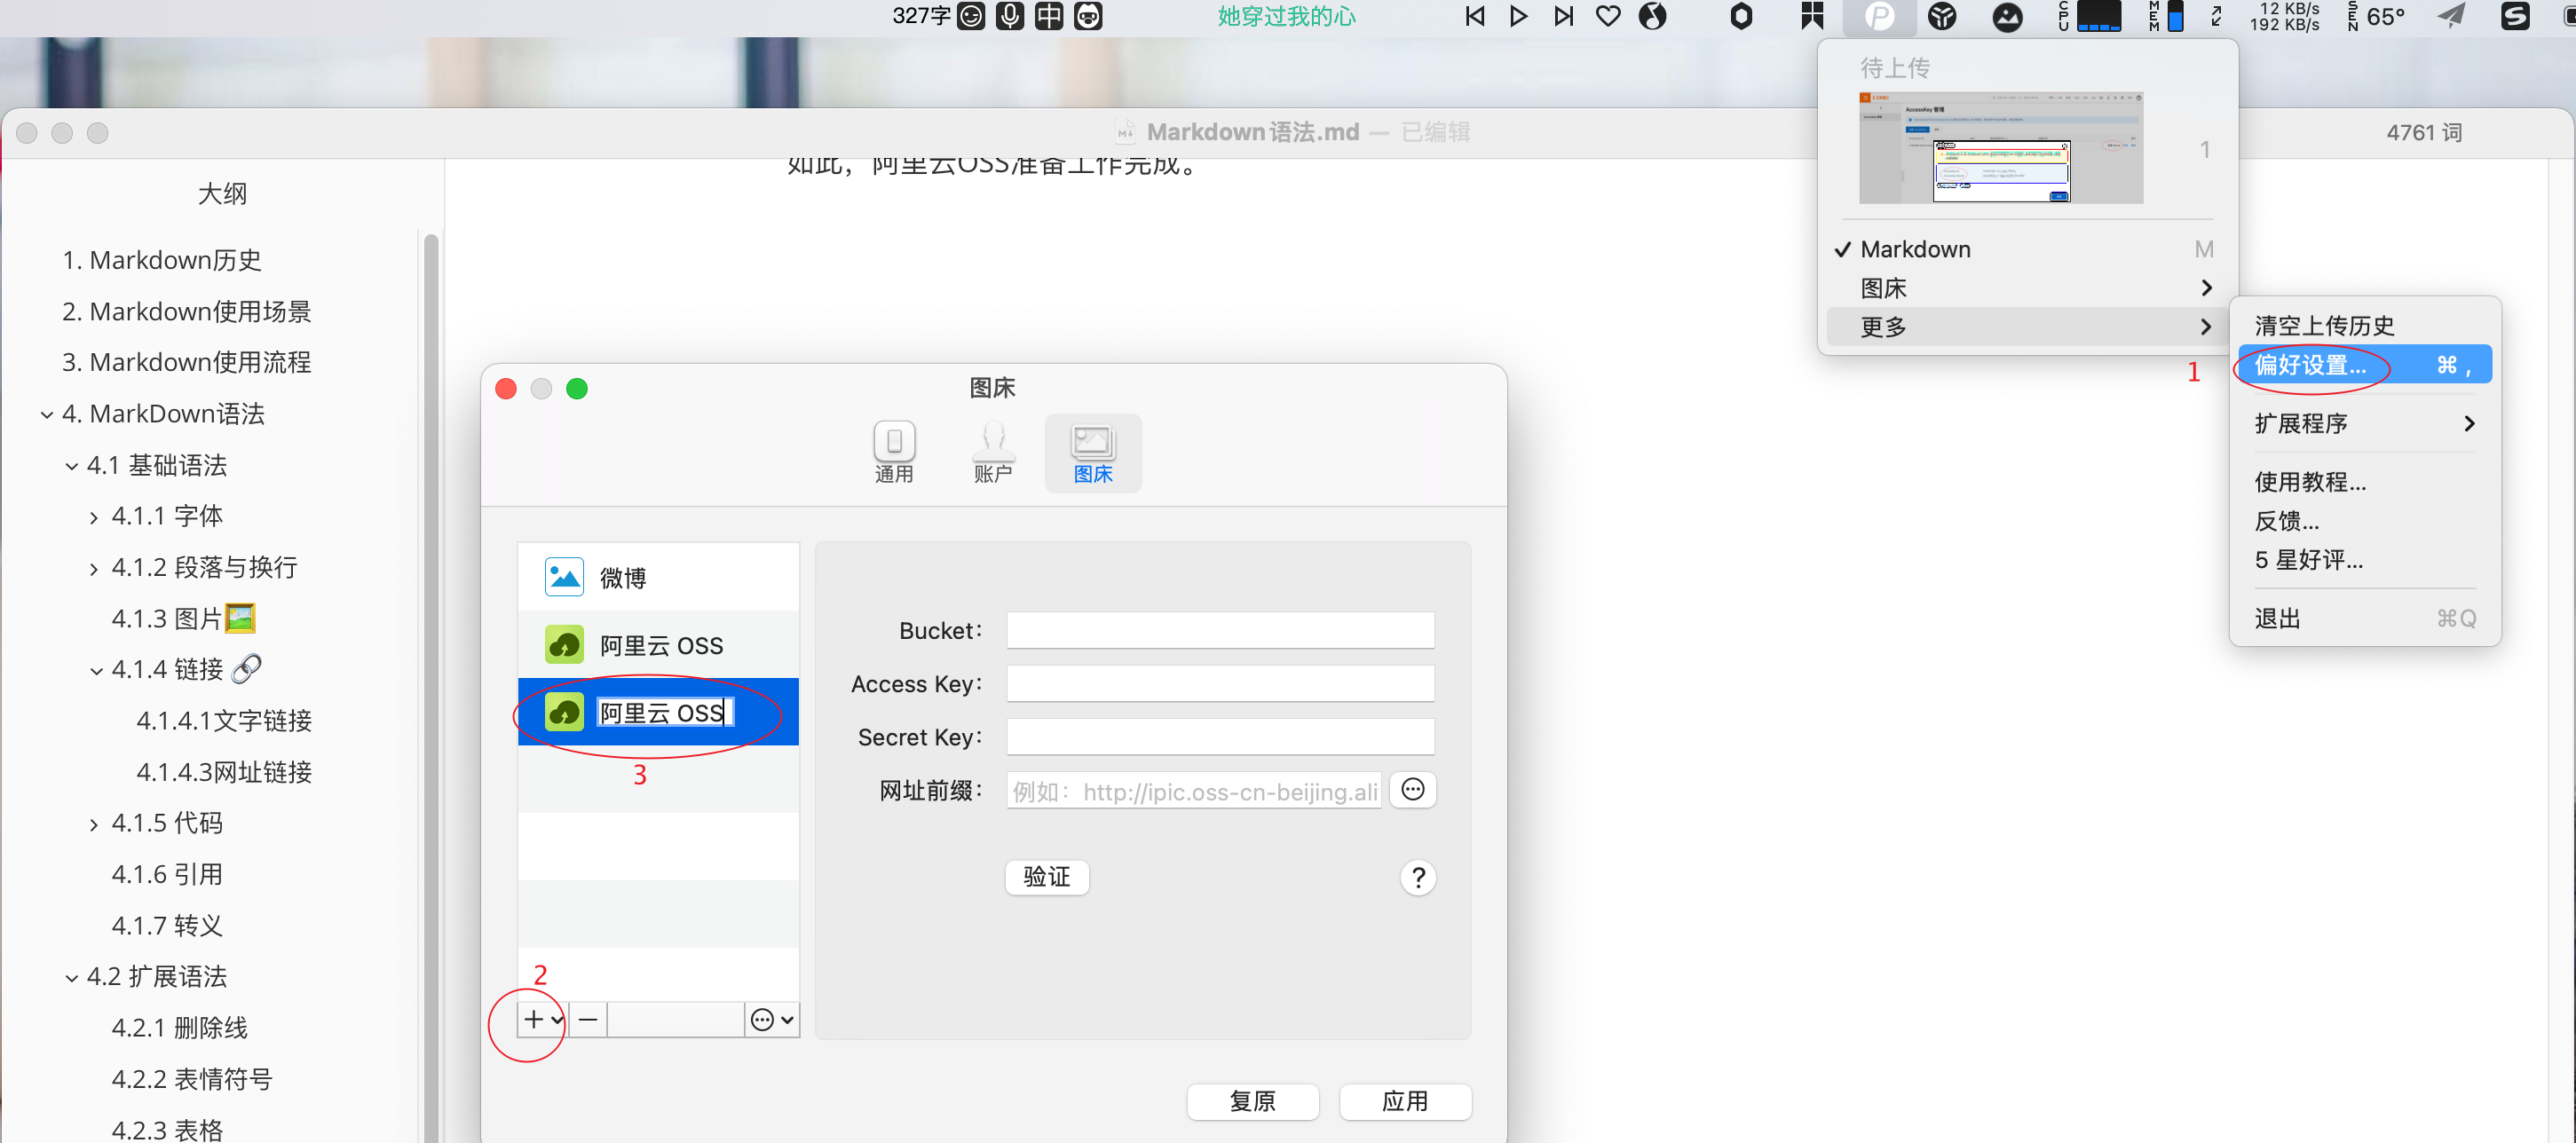2576x1143 pixels.
Task: Go to outline item 4.1.6 引用
Action: [167, 875]
